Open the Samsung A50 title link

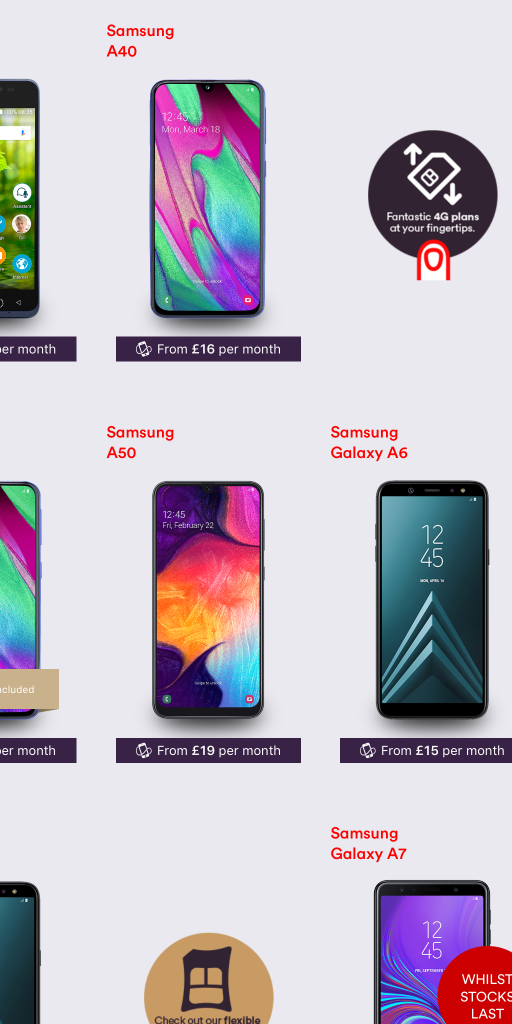[140, 442]
